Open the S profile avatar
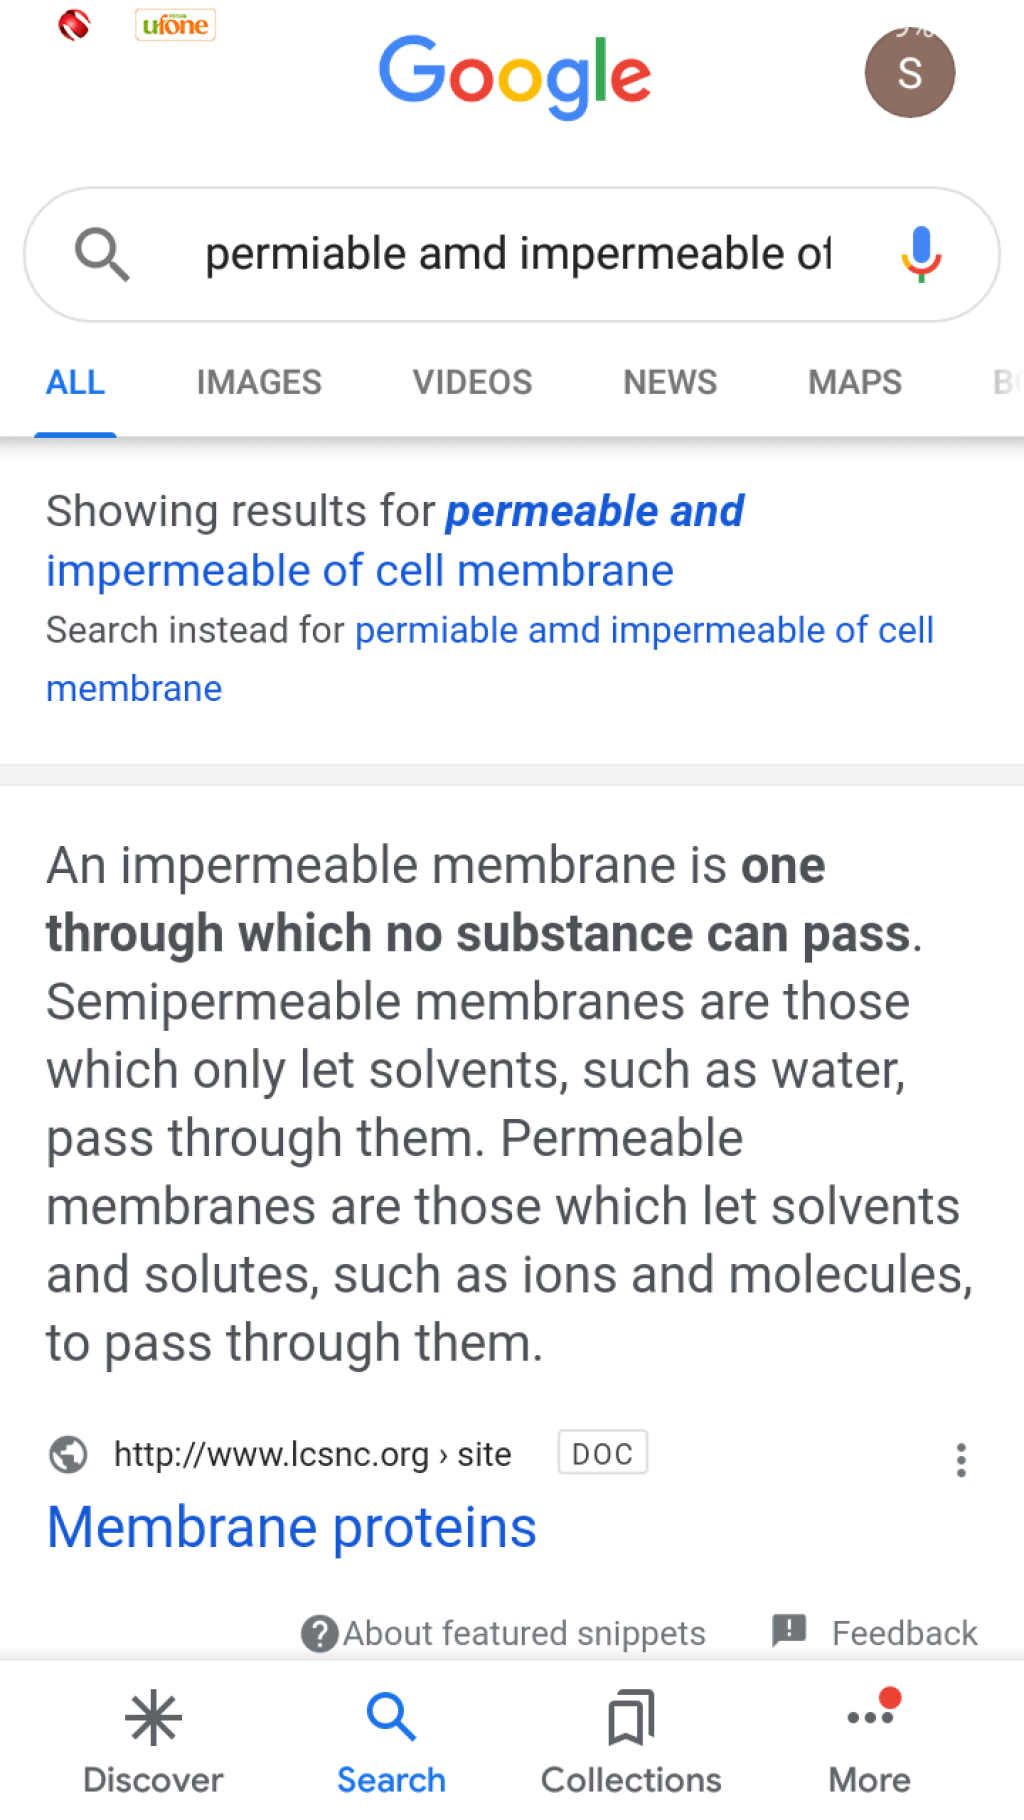 pos(909,73)
